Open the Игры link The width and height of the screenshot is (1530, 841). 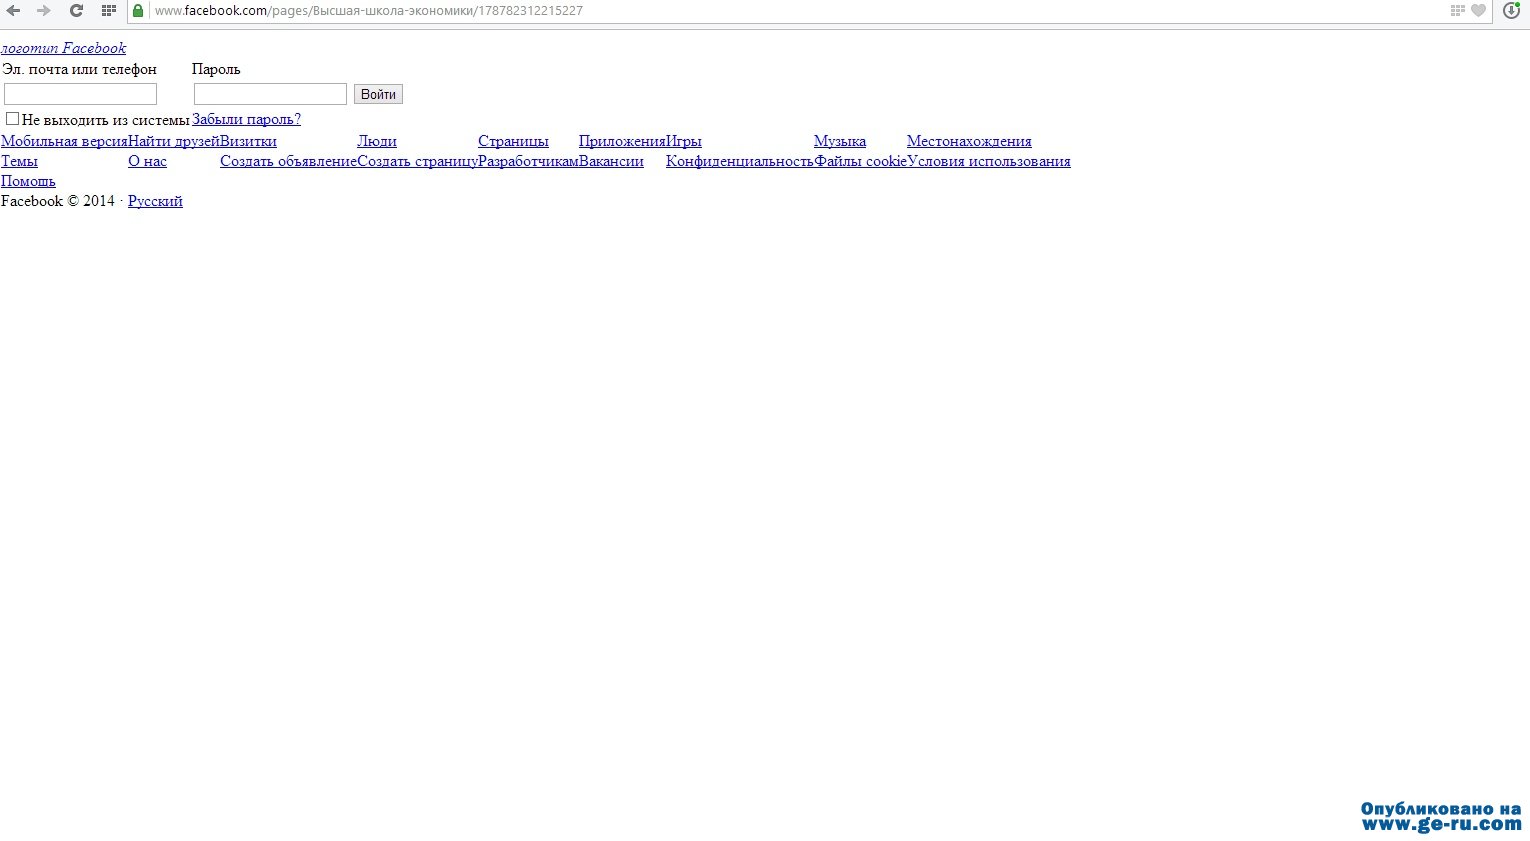[x=684, y=141]
